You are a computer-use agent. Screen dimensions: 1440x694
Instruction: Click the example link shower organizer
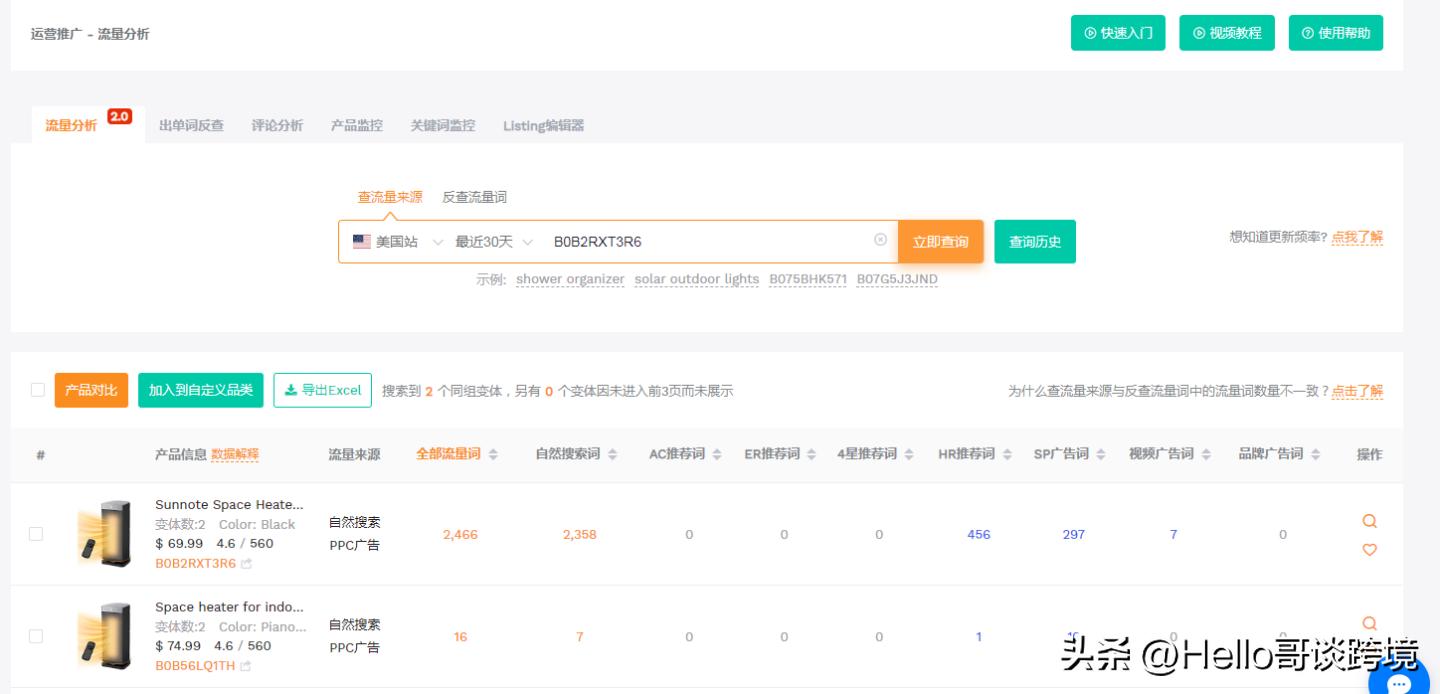[569, 279]
